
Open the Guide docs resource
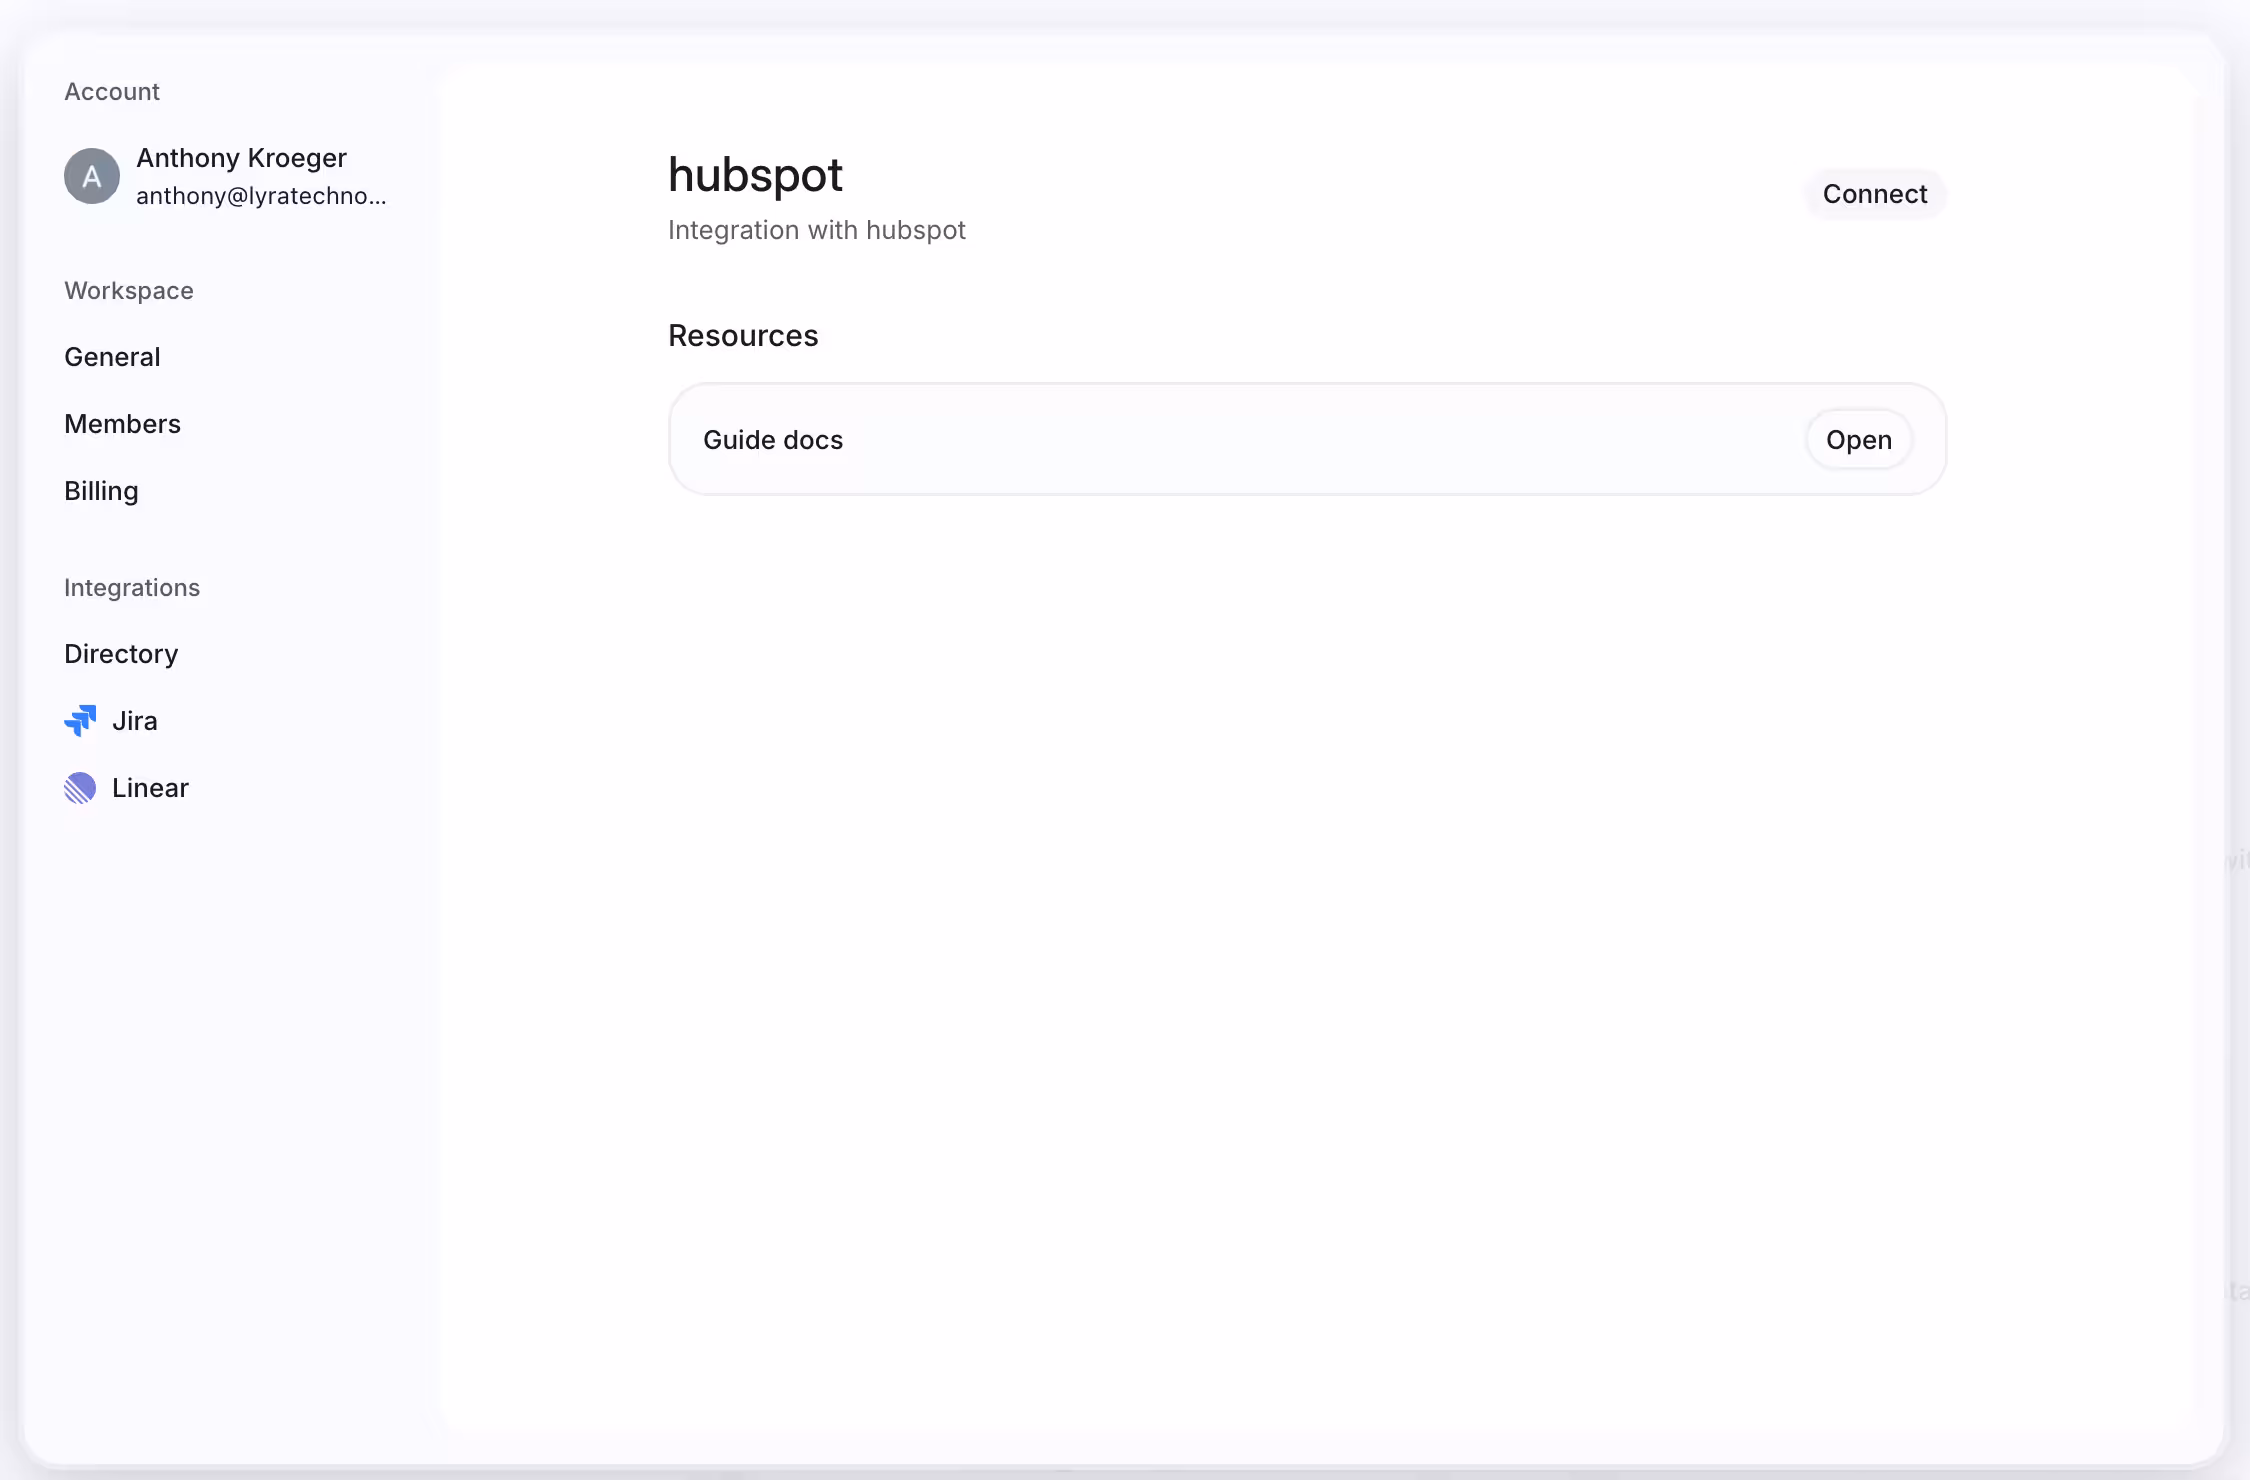[1859, 440]
